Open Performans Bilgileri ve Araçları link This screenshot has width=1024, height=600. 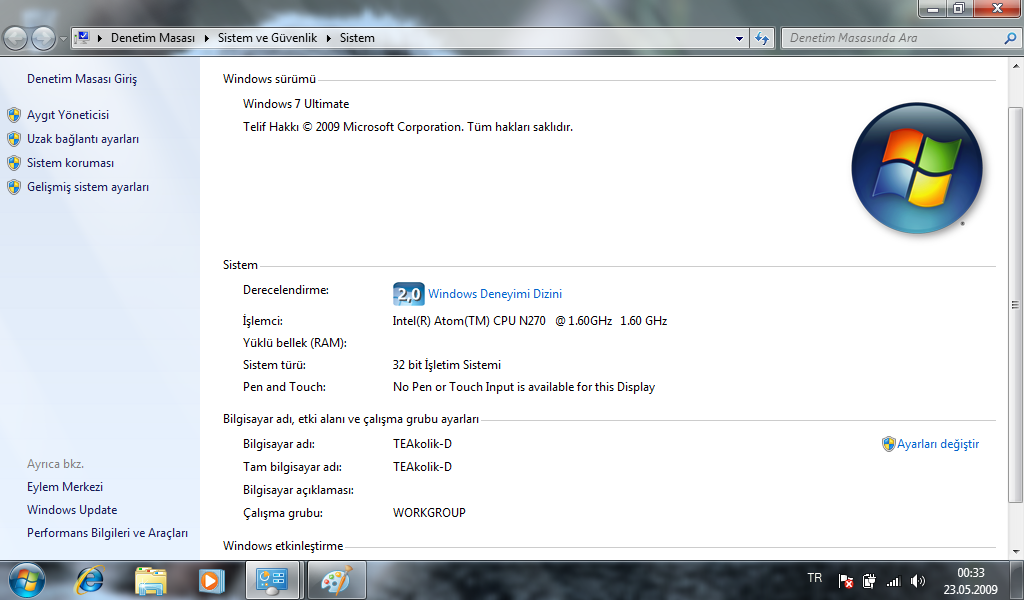(107, 533)
